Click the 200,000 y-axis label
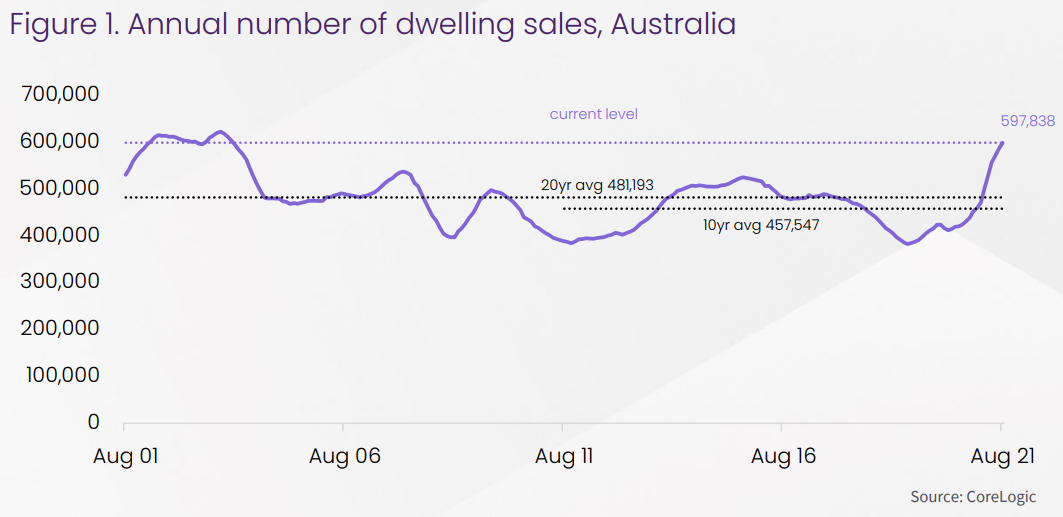 point(59,328)
